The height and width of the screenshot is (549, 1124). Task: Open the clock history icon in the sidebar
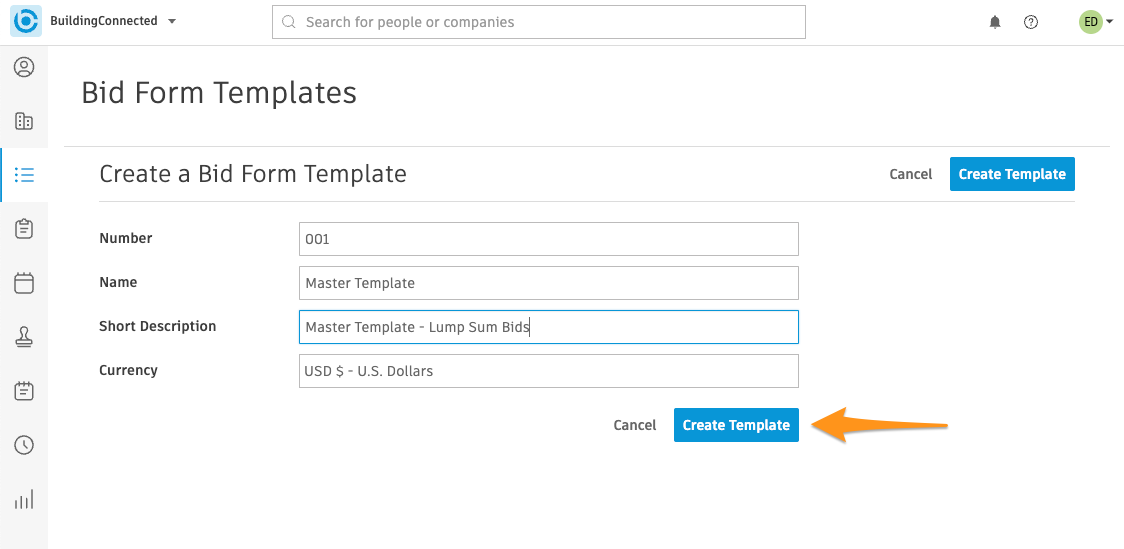[24, 445]
